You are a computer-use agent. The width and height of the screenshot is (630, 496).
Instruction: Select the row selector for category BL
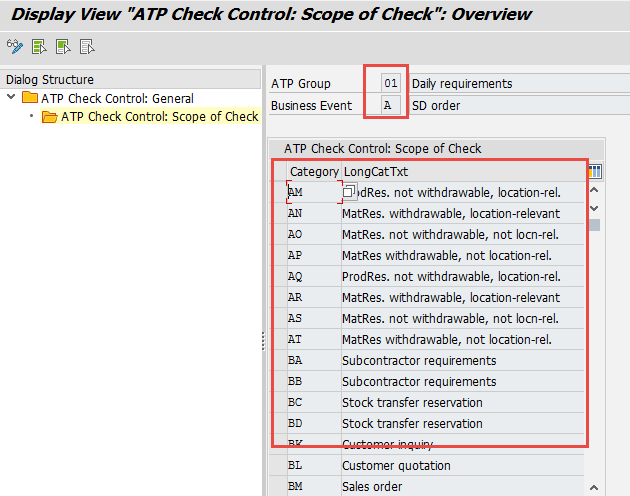(x=278, y=465)
